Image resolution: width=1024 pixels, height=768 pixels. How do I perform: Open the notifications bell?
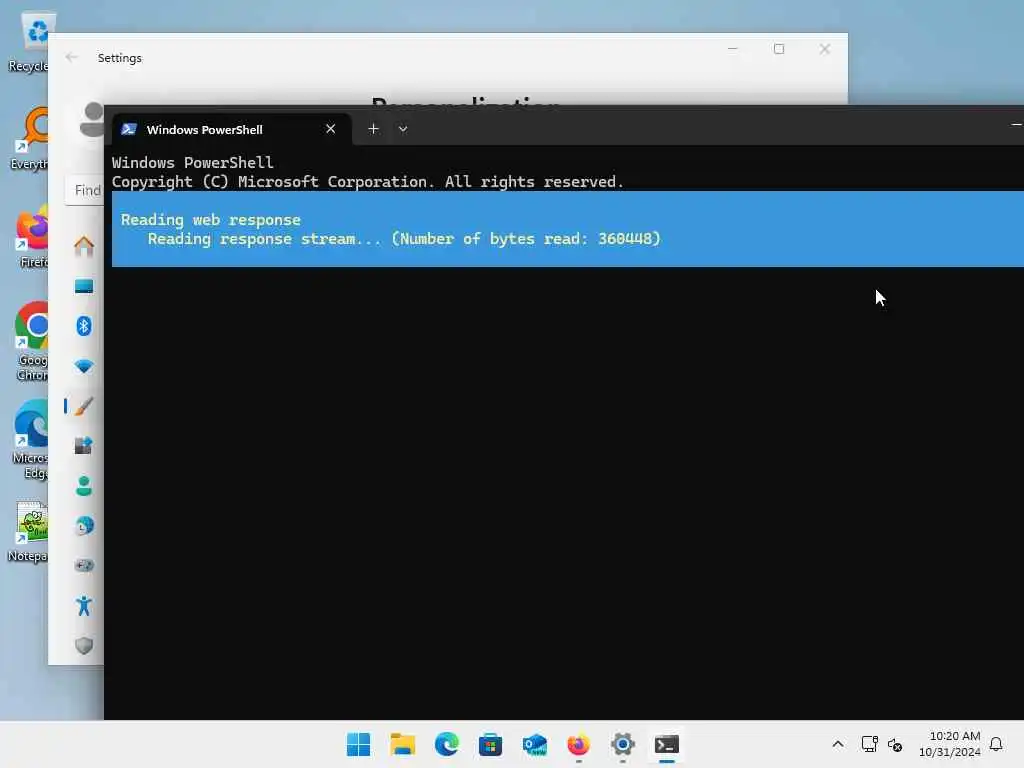[996, 744]
